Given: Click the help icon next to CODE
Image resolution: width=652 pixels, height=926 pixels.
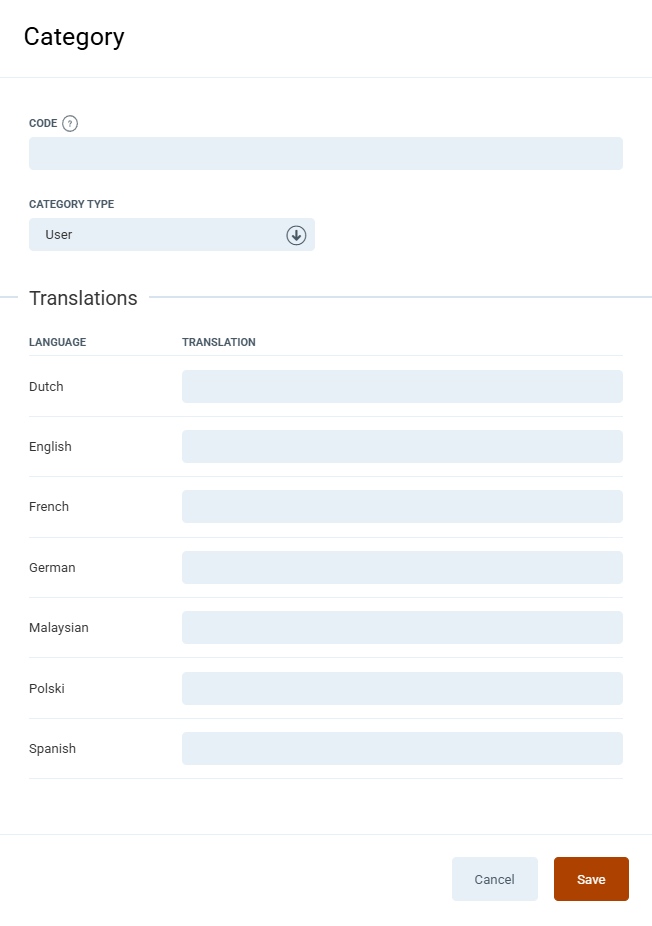Looking at the screenshot, I should pos(70,124).
